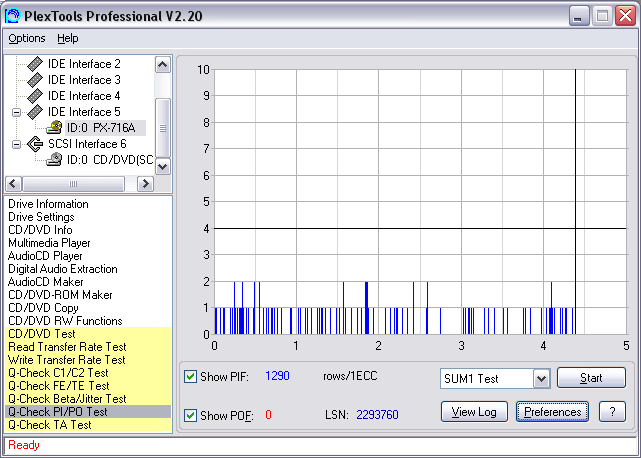Click the View Log button
641x458 pixels.
474,411
